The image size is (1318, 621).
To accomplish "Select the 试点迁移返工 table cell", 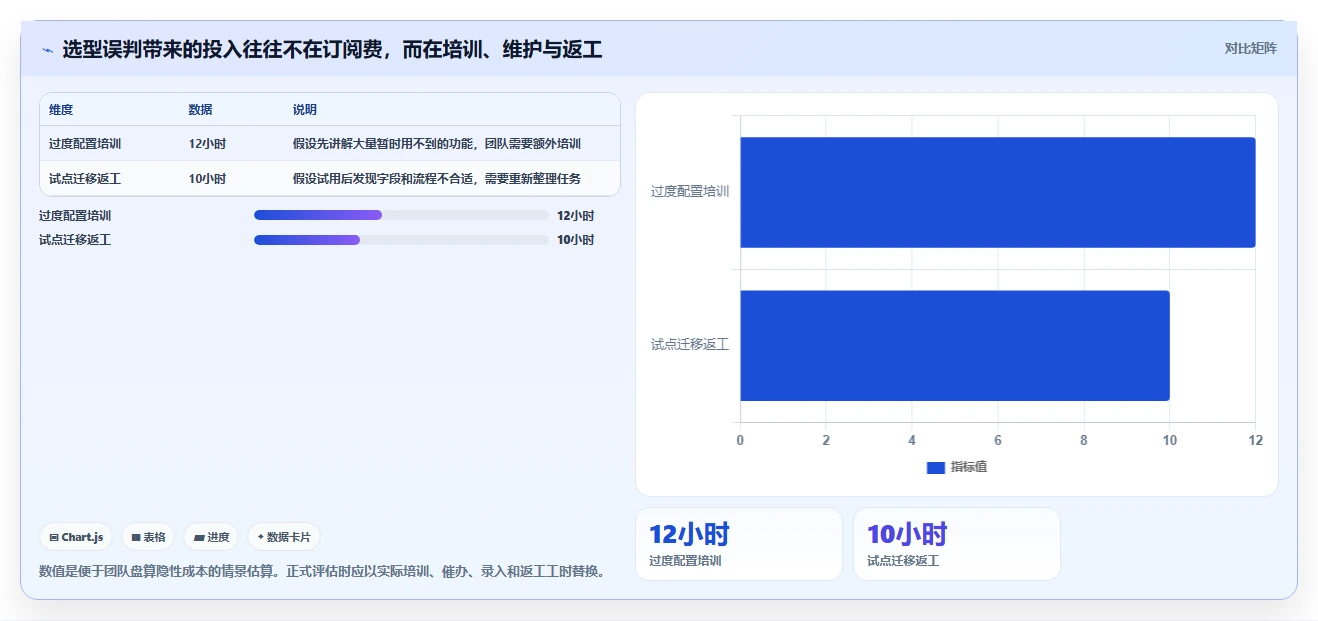I will 85,179.
